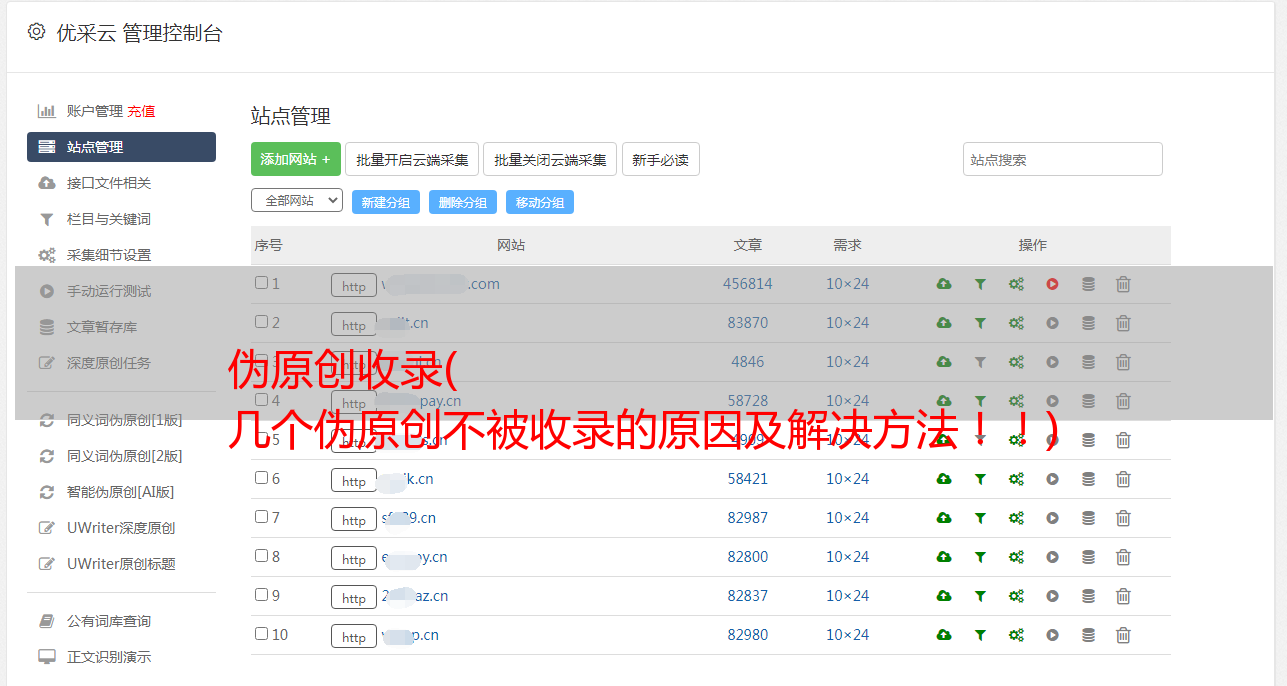The image size is (1287, 686).
Task: Tick the checkbox for row 2
Action: pos(261,322)
